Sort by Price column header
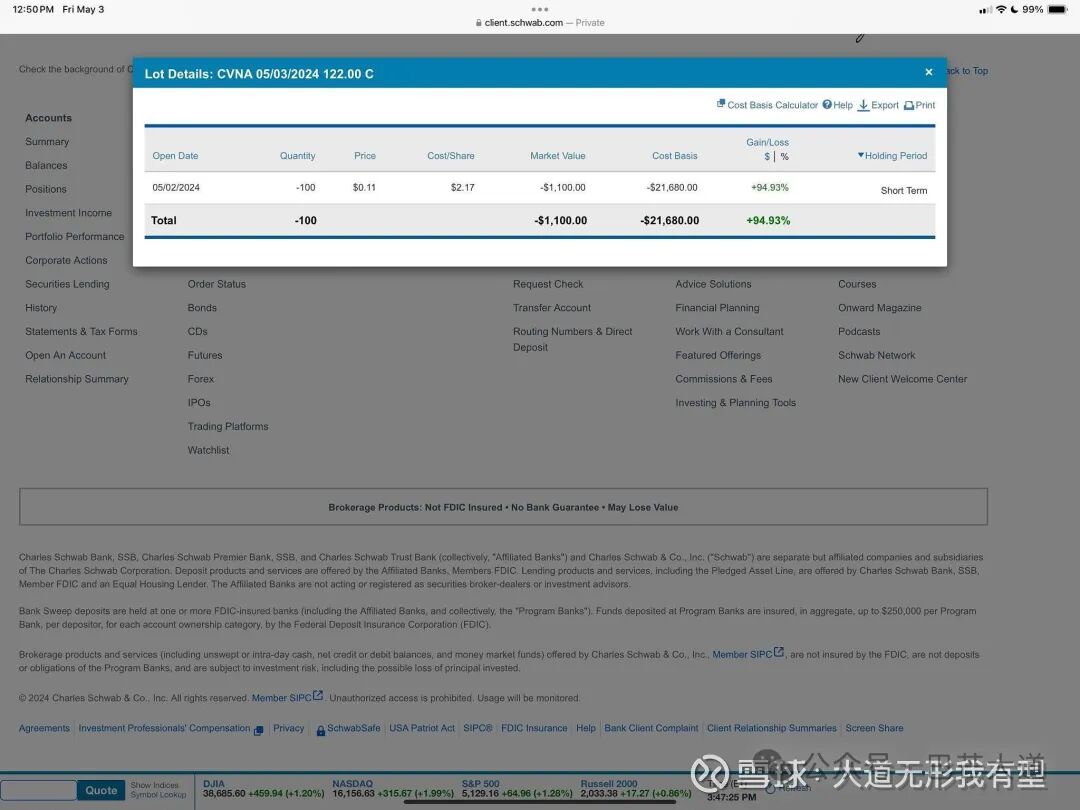The width and height of the screenshot is (1080, 810). pos(365,156)
